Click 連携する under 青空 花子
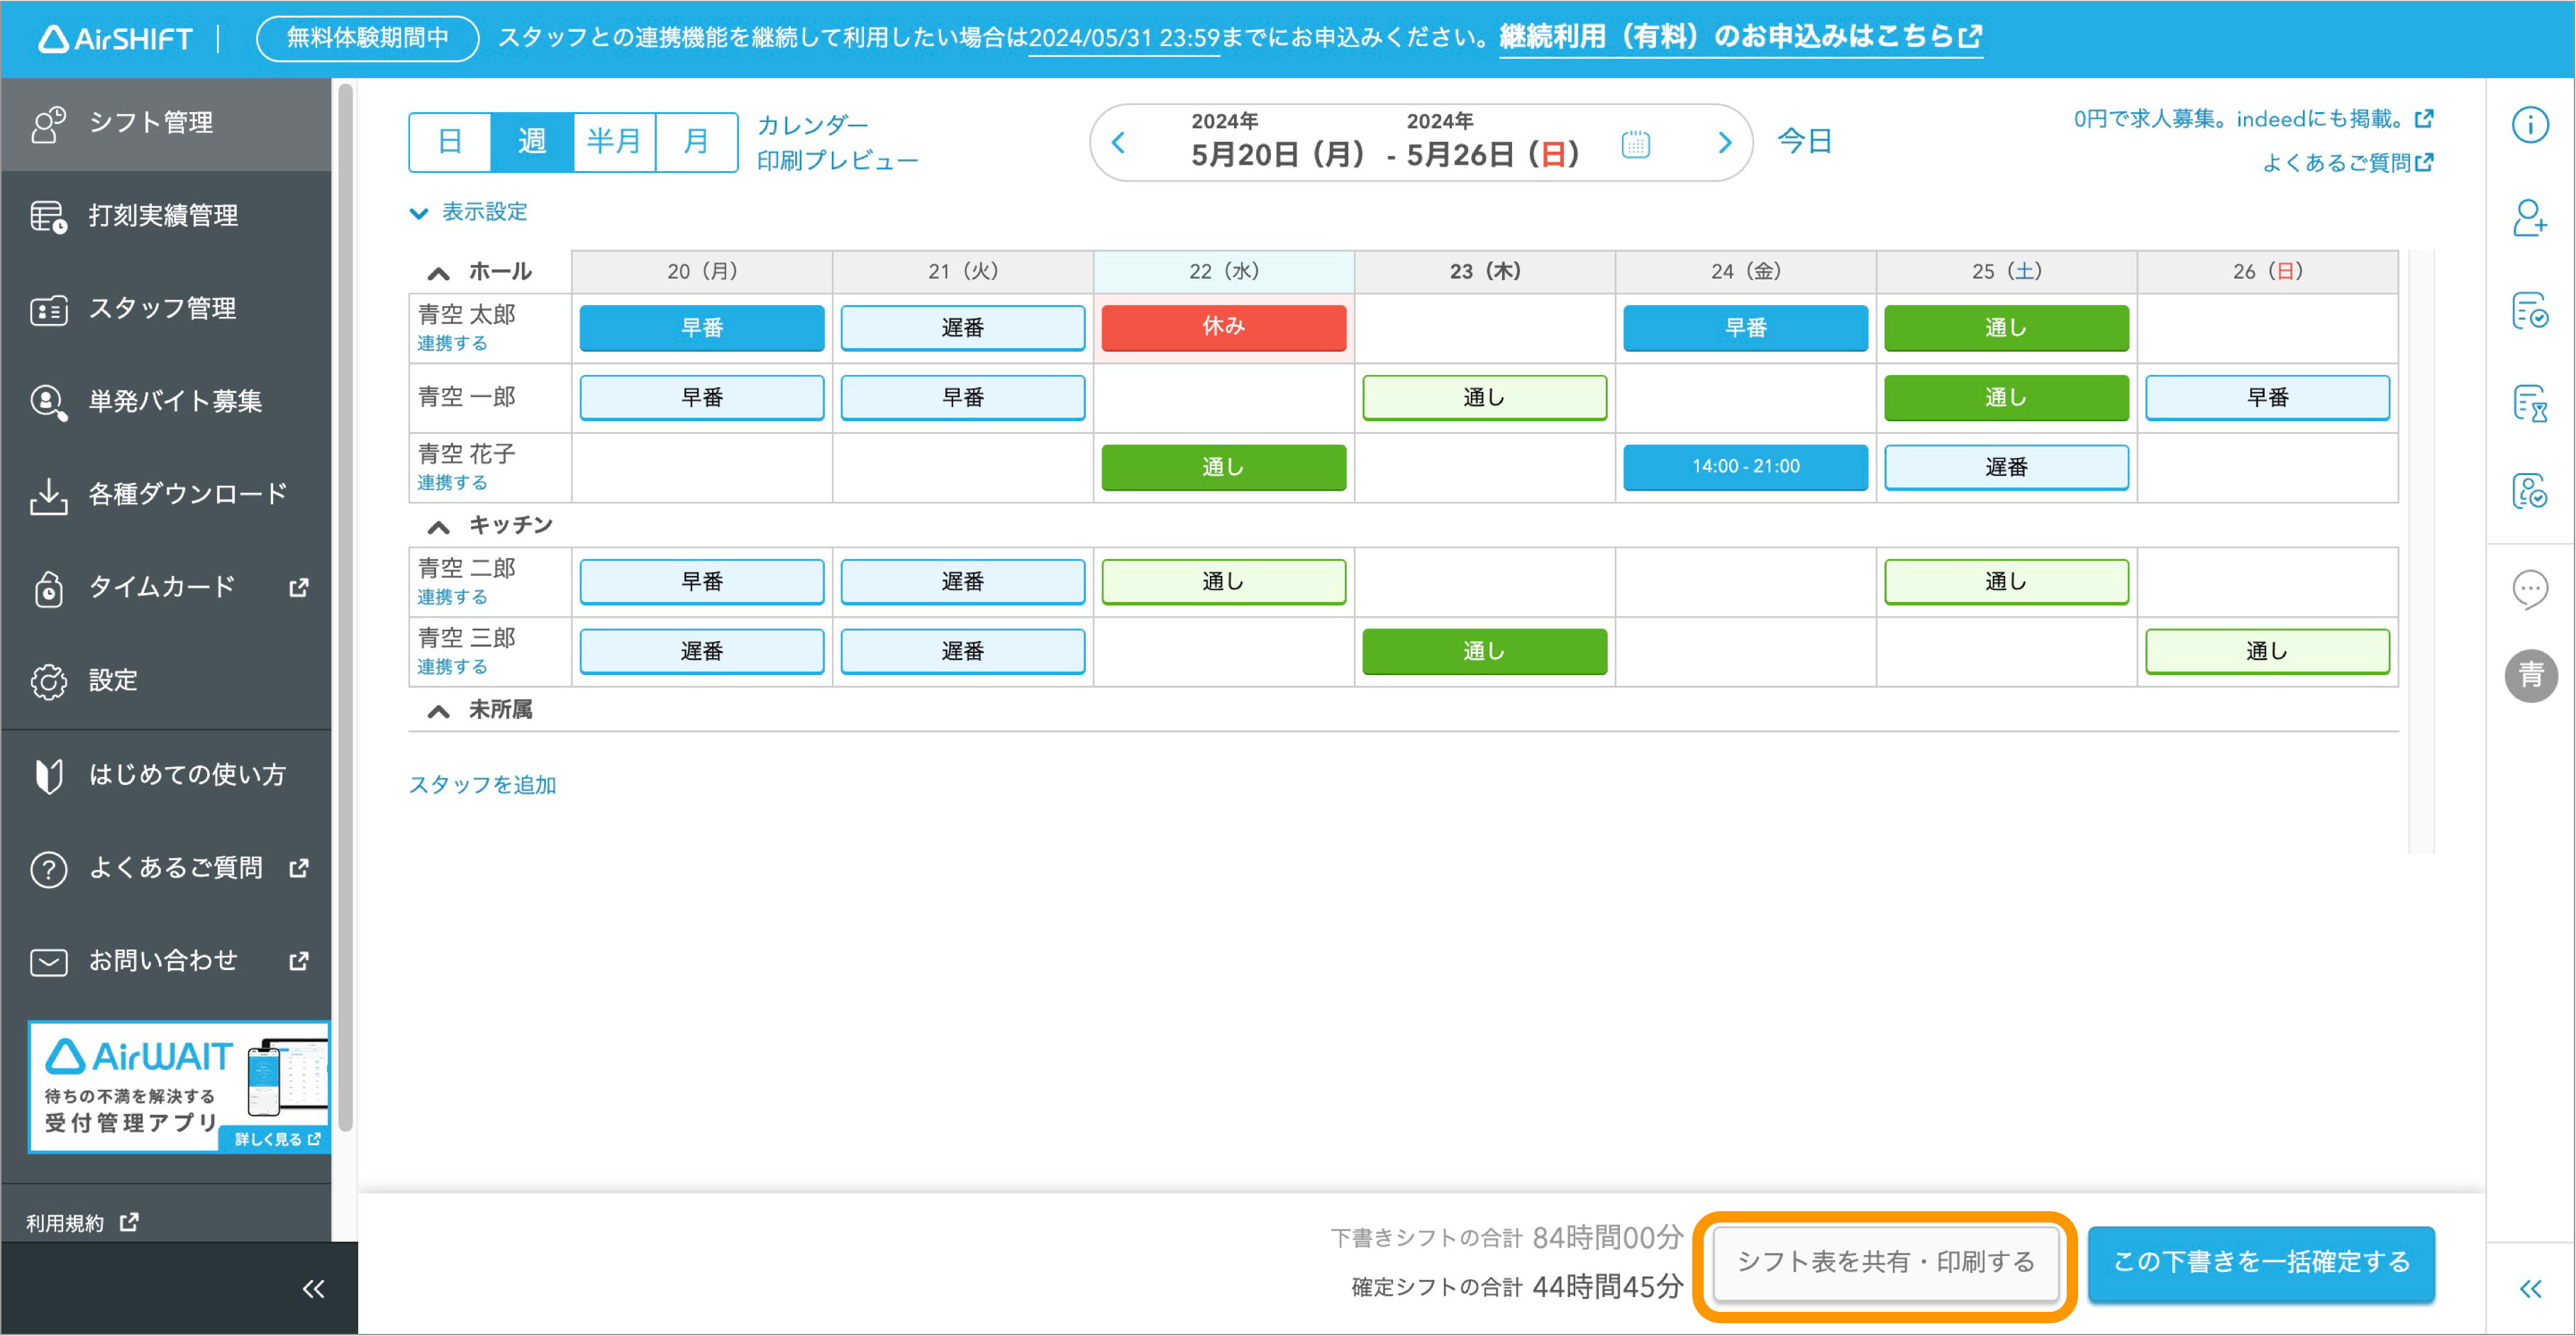This screenshot has width=2576, height=1336. coord(452,482)
